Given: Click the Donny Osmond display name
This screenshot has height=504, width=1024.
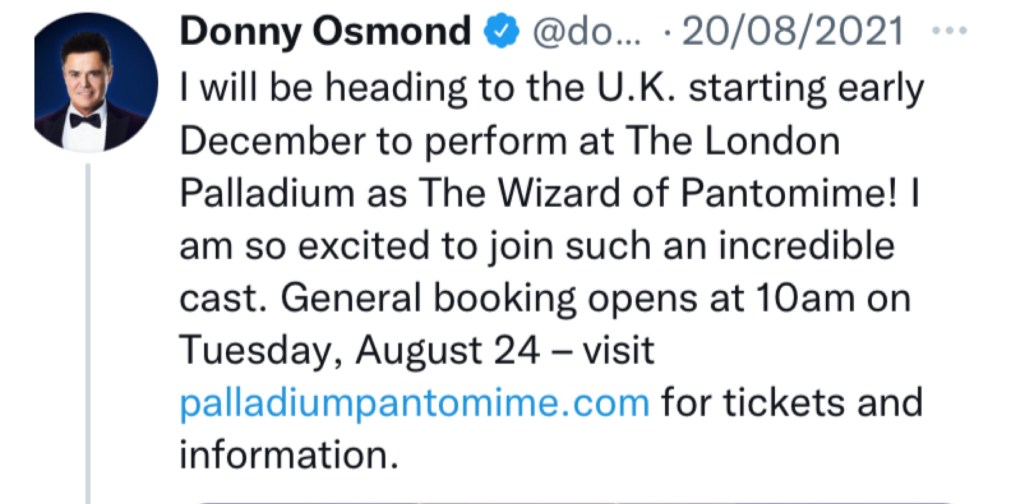Looking at the screenshot, I should coord(326,33).
